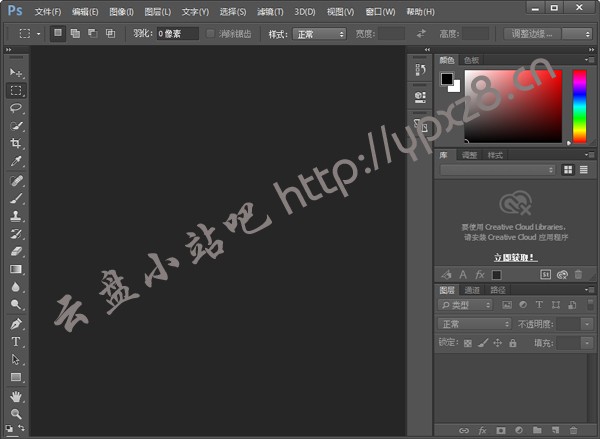Open the fill 填充 dropdown arrow
Viewport: 600px width, 439px height.
click(587, 343)
